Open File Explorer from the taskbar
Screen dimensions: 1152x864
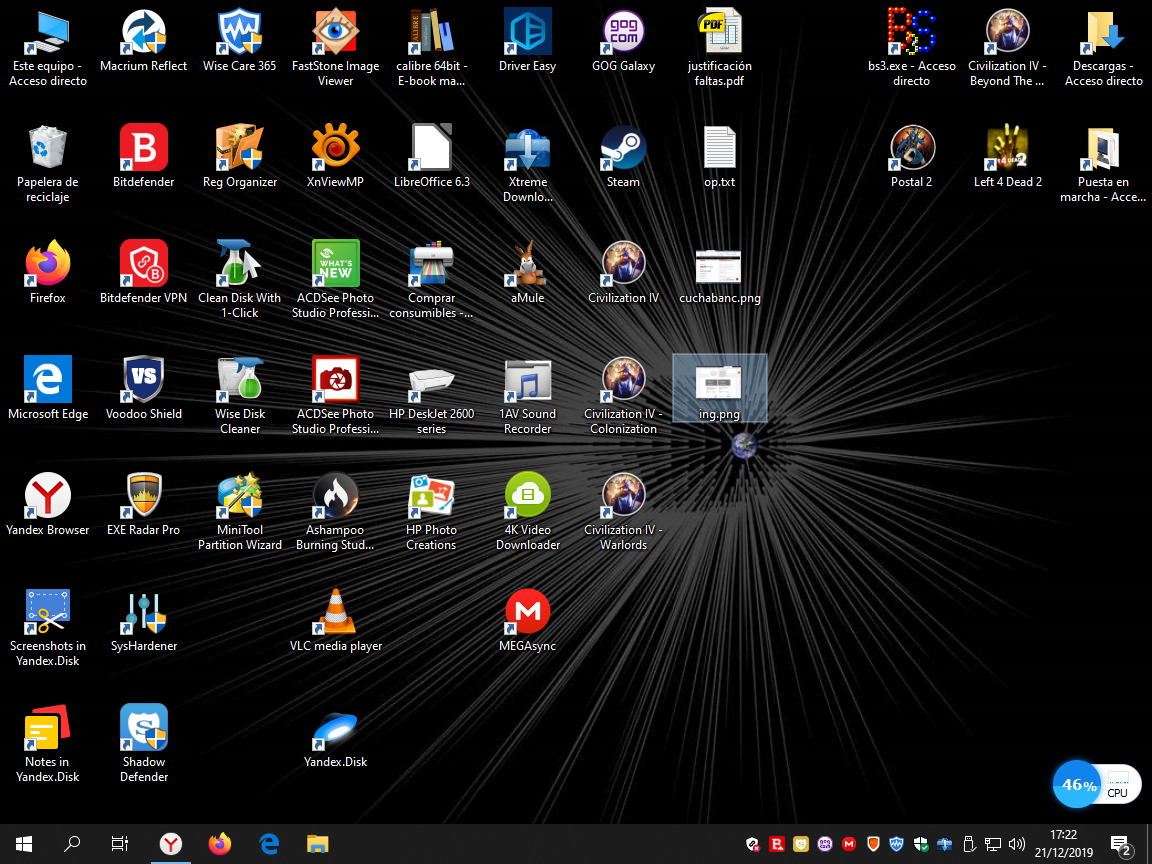coord(317,844)
